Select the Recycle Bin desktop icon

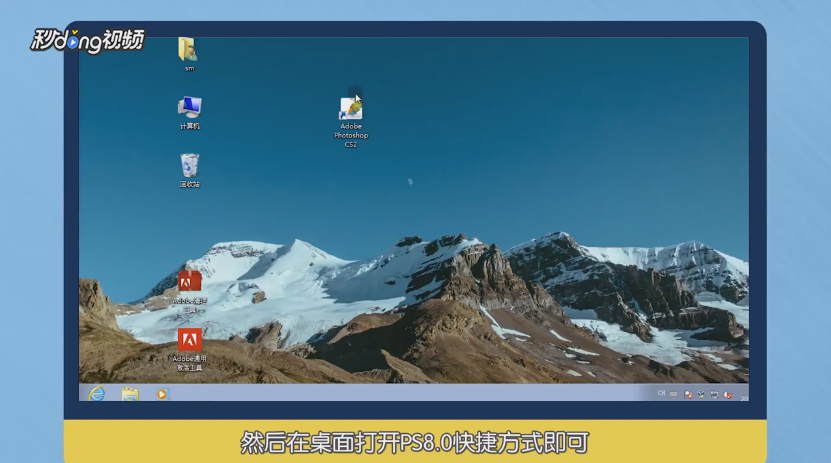click(189, 165)
